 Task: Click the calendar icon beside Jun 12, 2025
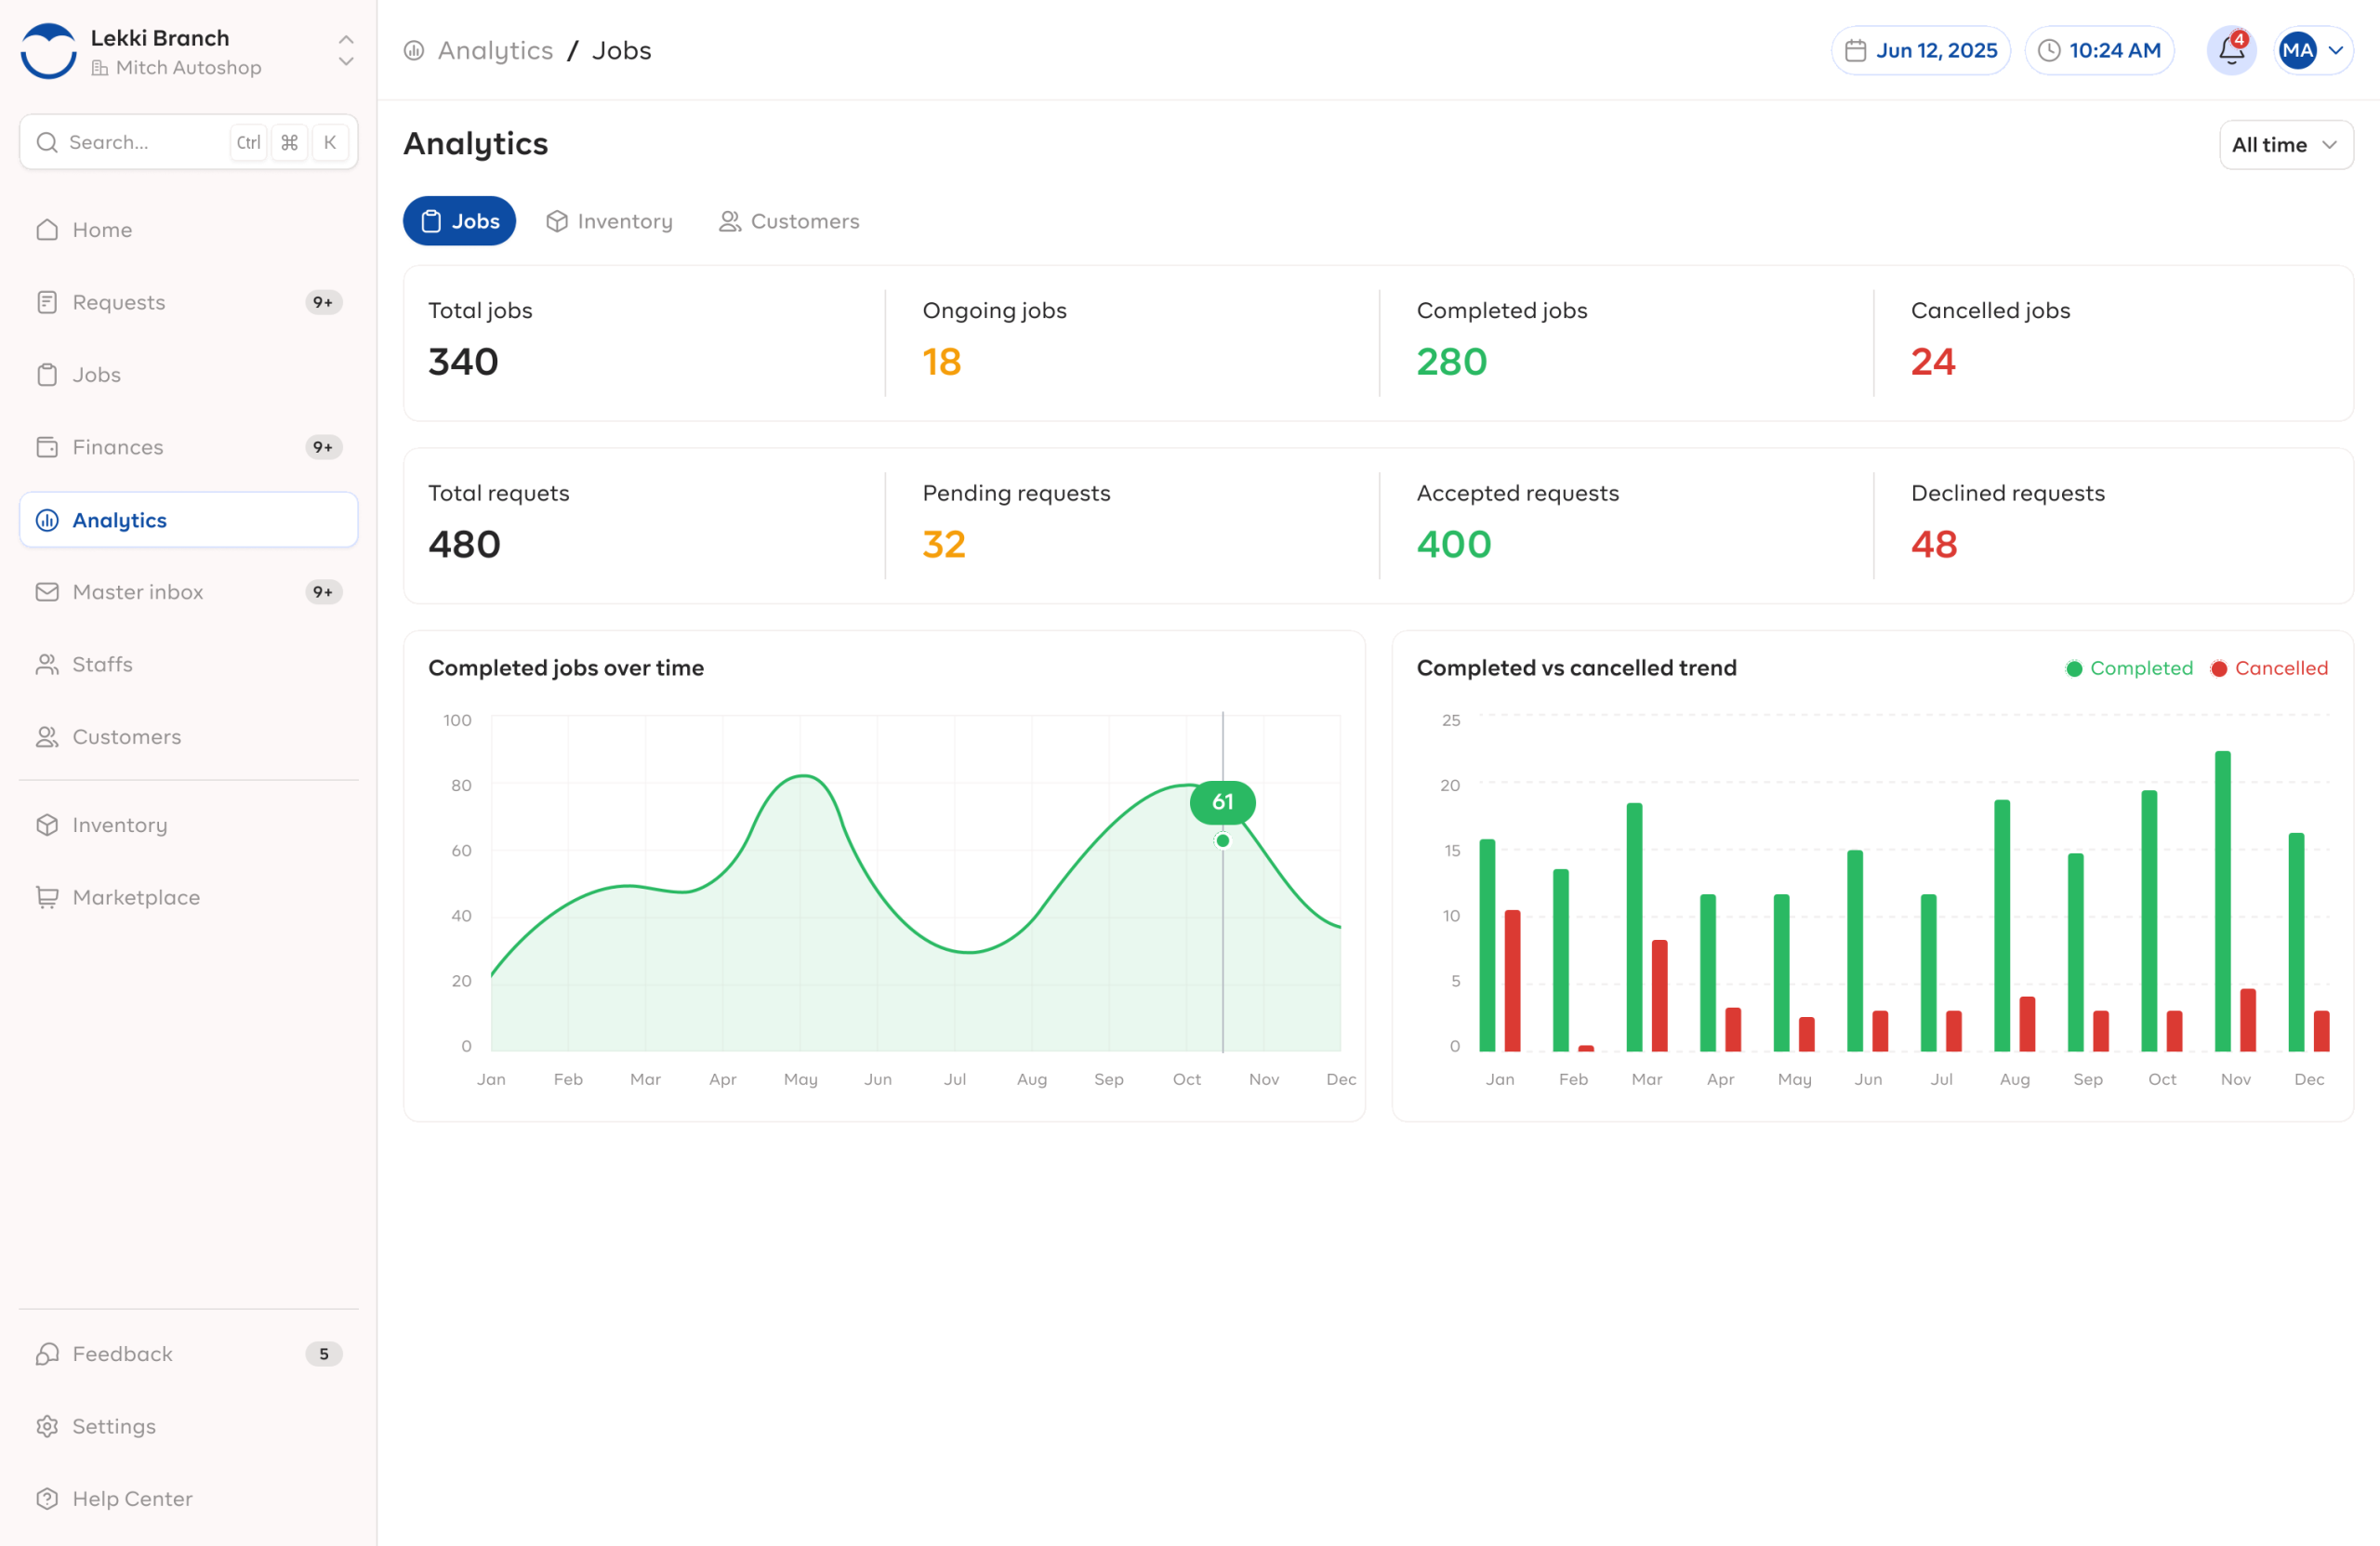coord(1855,51)
